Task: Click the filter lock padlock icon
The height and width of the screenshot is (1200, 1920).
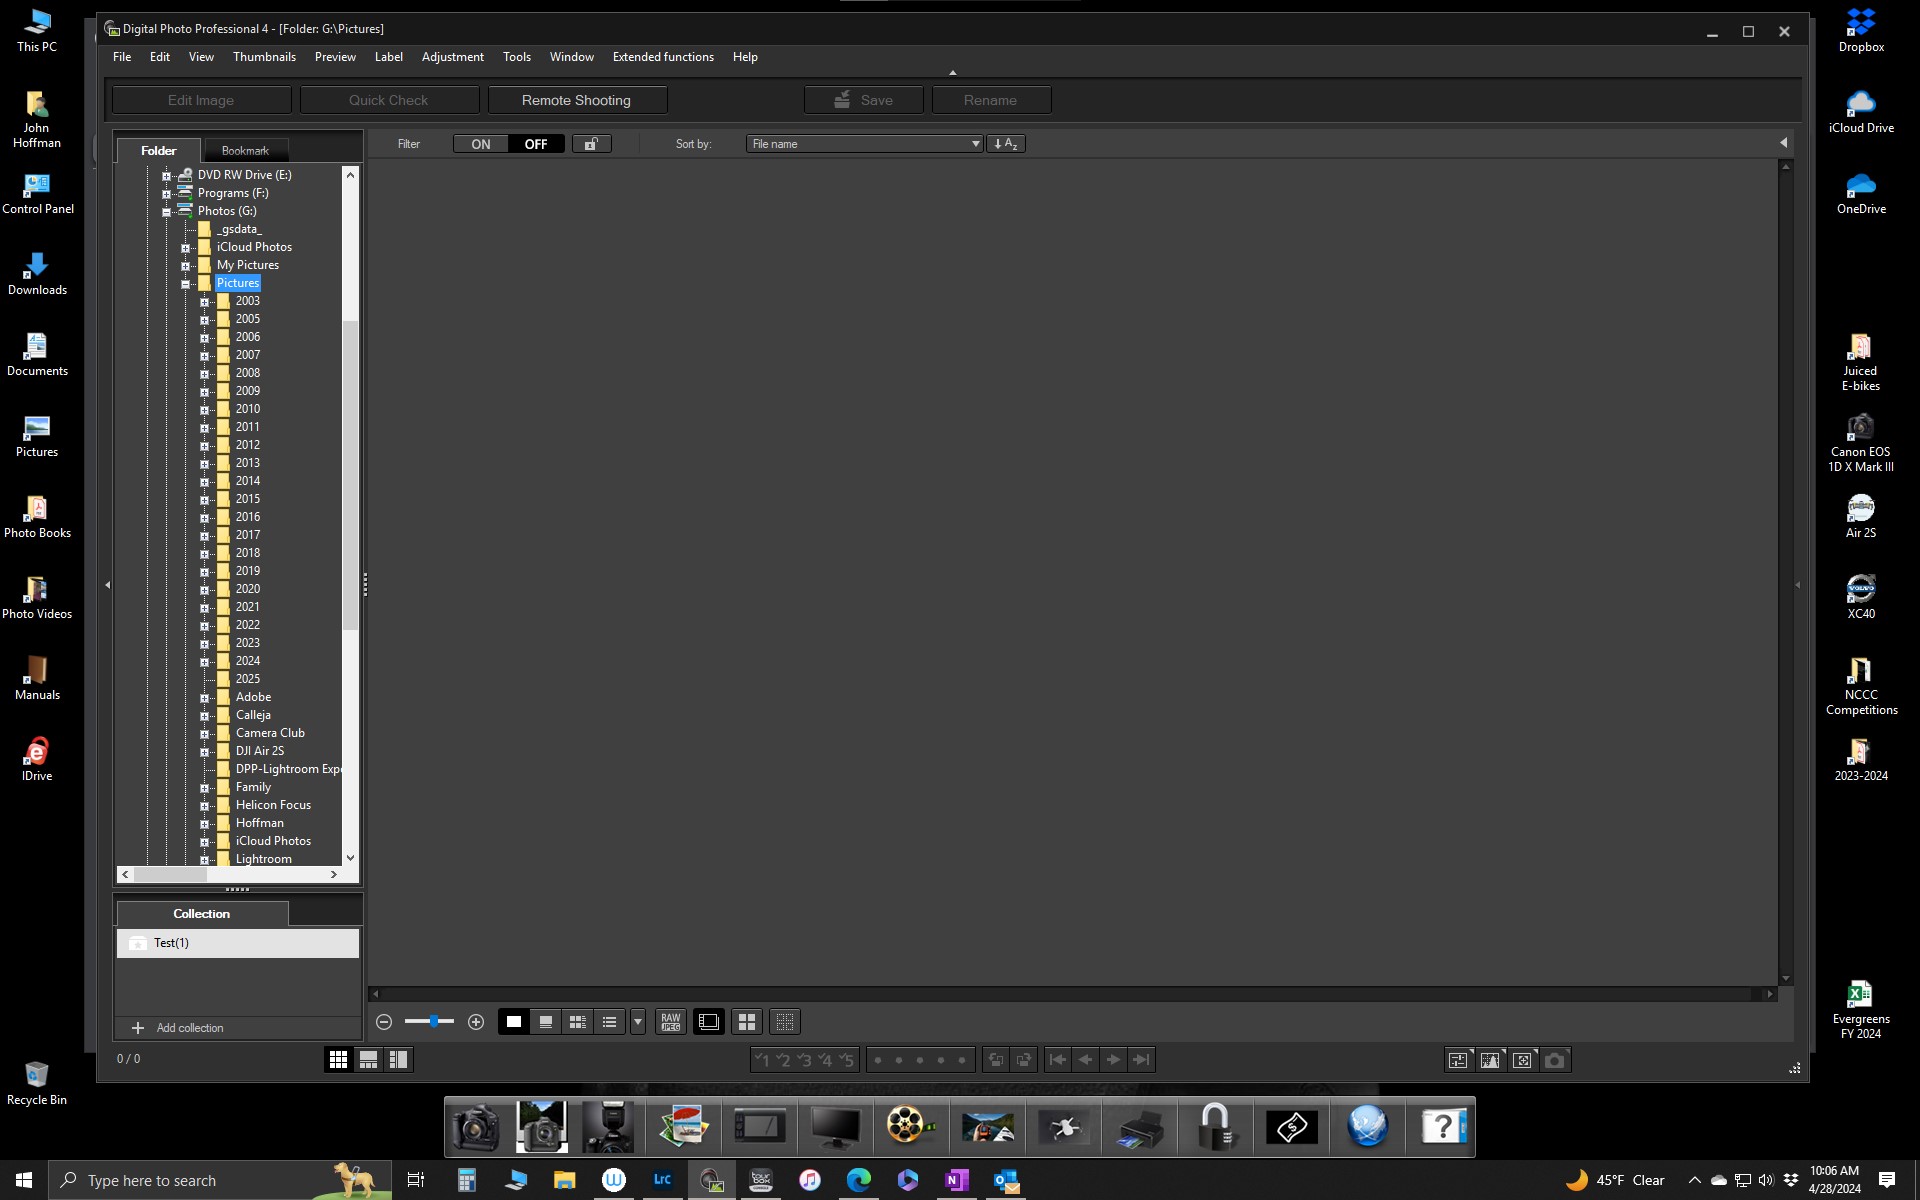Action: [591, 143]
